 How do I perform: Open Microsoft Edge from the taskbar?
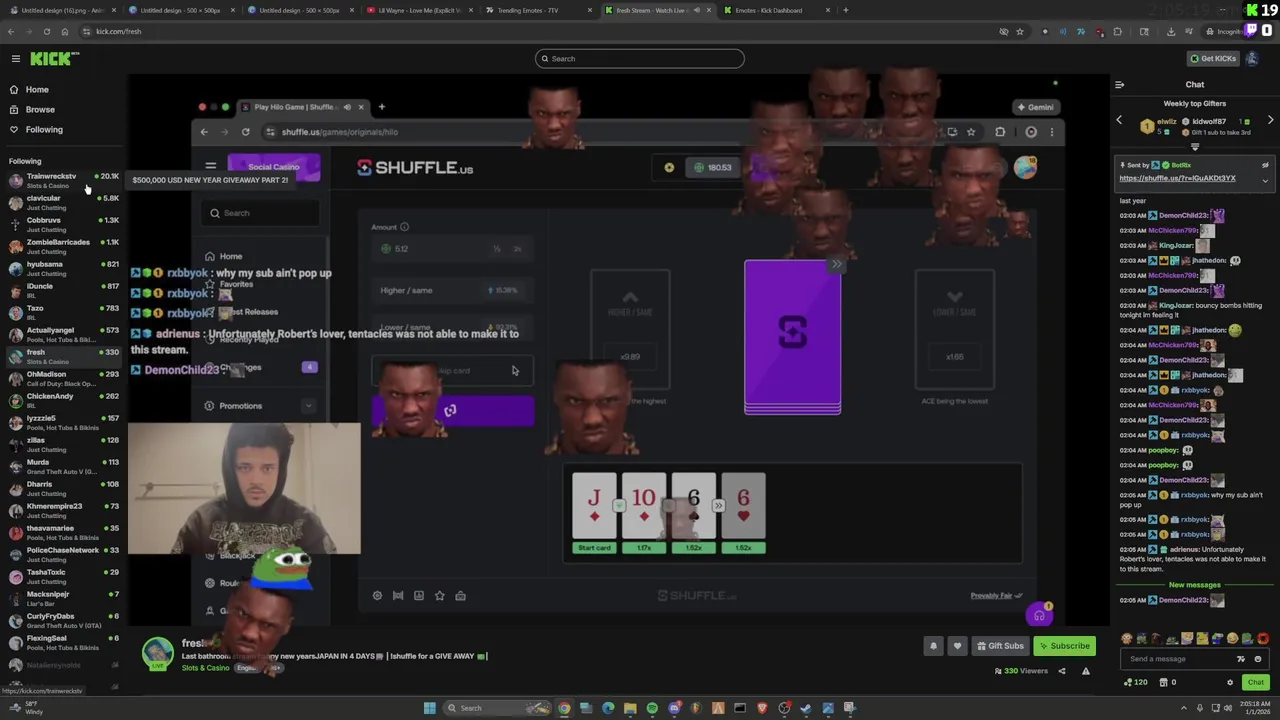click(x=608, y=708)
